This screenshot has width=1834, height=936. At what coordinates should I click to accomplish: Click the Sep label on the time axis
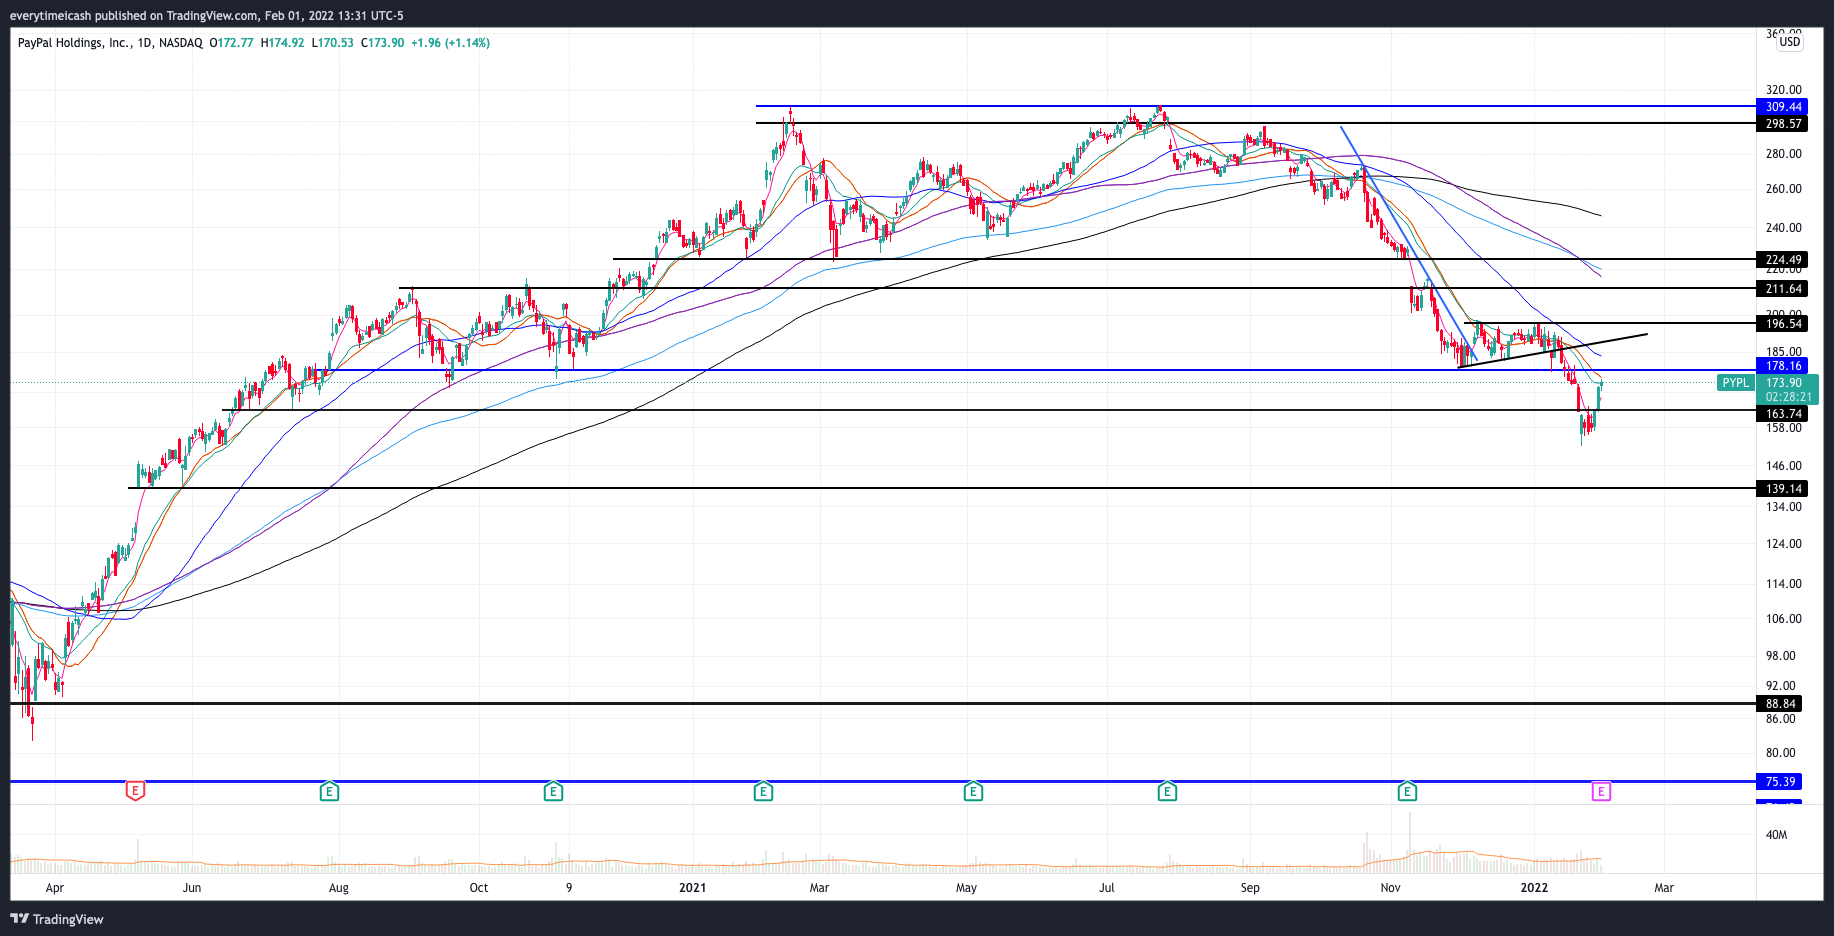1250,888
